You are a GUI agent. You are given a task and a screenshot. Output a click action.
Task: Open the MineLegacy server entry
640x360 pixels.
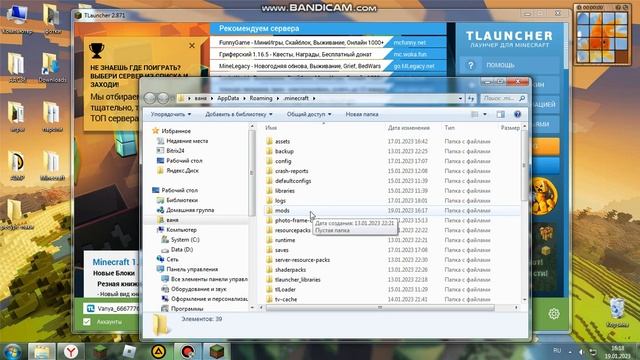click(300, 66)
